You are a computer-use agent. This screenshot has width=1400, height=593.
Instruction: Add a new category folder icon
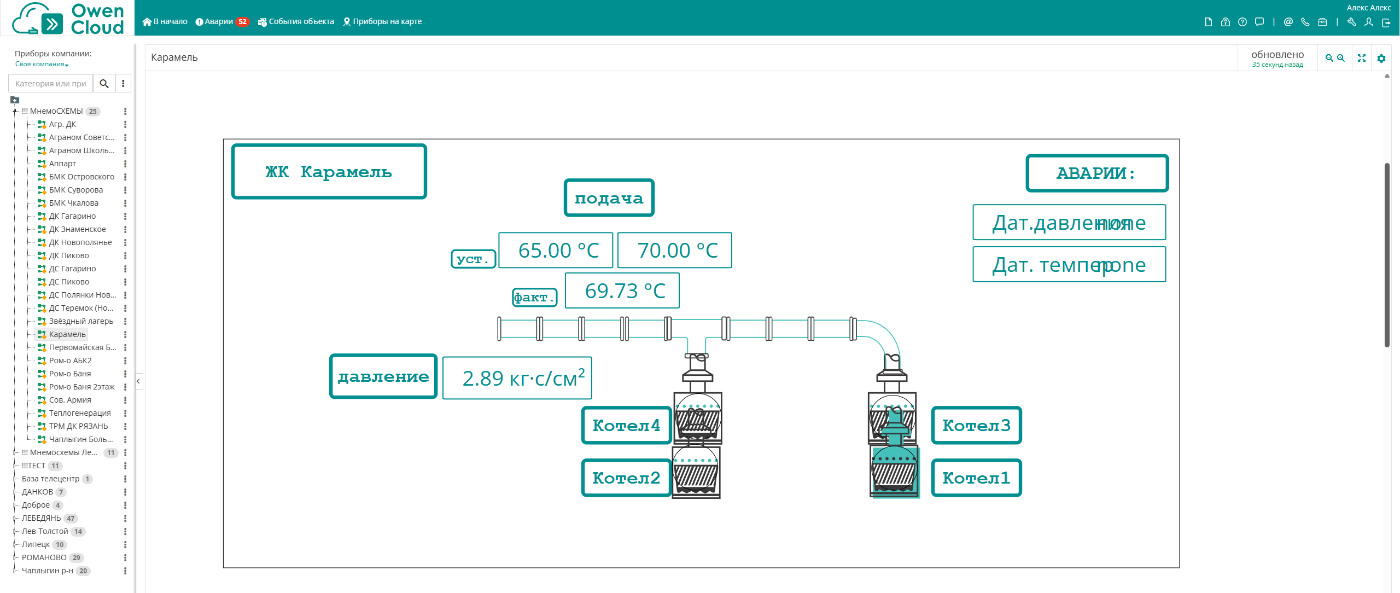[x=14, y=99]
